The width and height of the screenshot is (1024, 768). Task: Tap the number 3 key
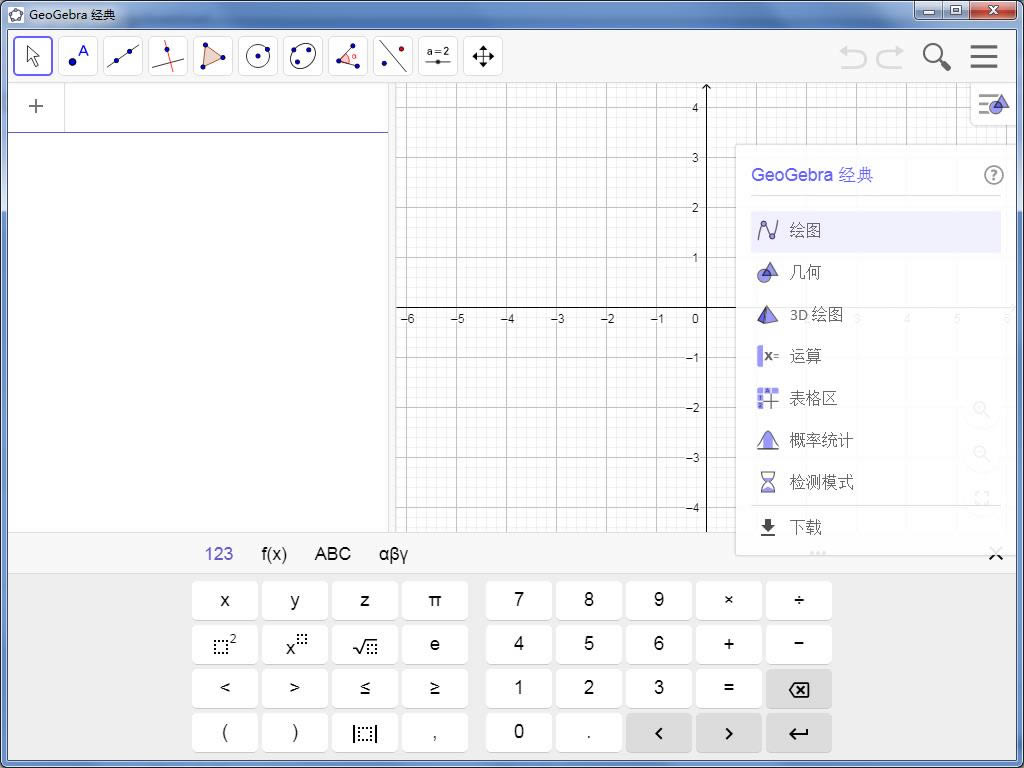pyautogui.click(x=659, y=688)
